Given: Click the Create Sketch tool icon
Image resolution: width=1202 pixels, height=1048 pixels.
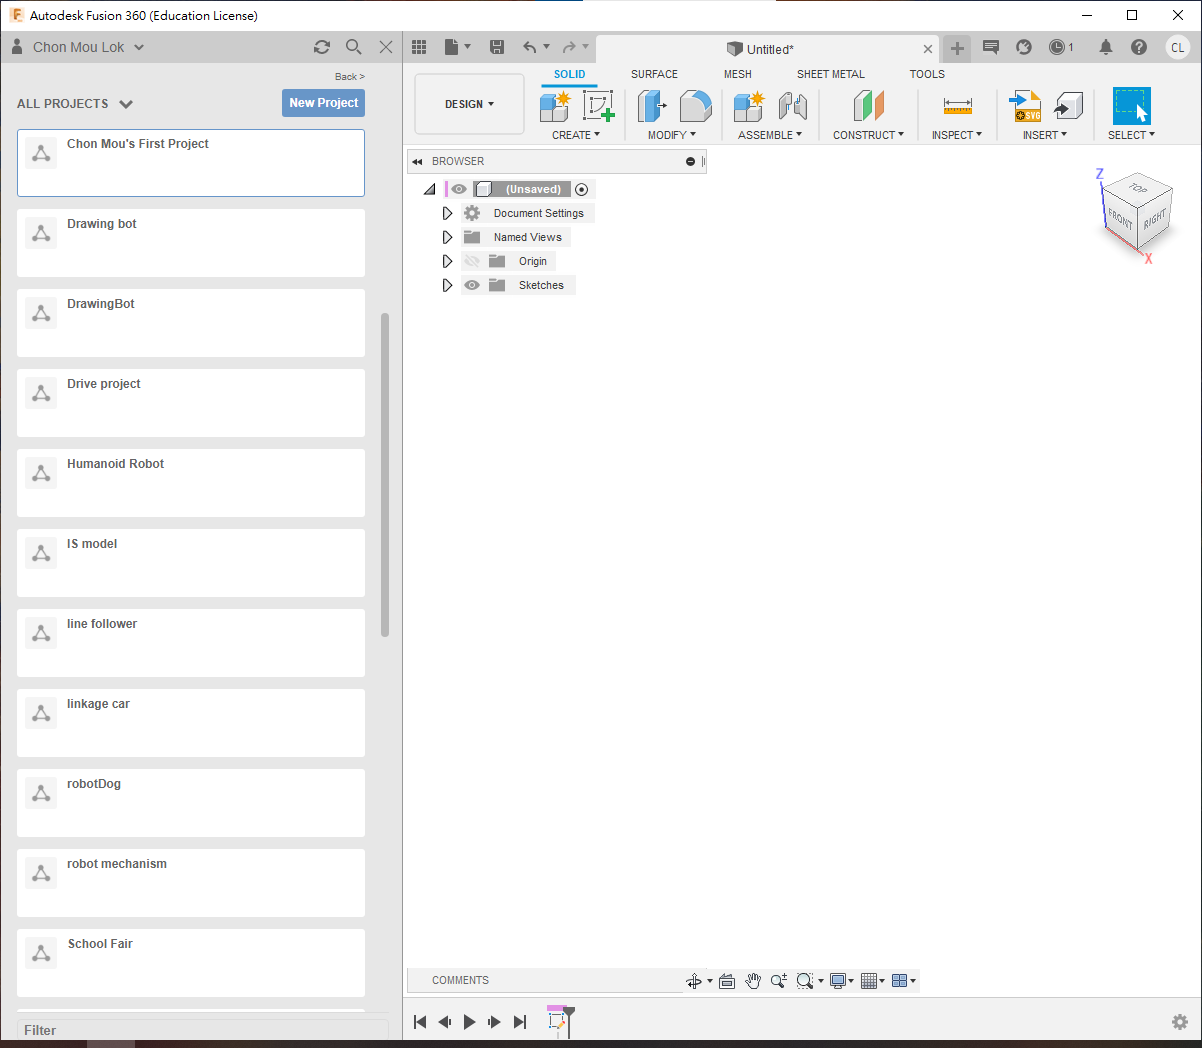Looking at the screenshot, I should pos(598,106).
